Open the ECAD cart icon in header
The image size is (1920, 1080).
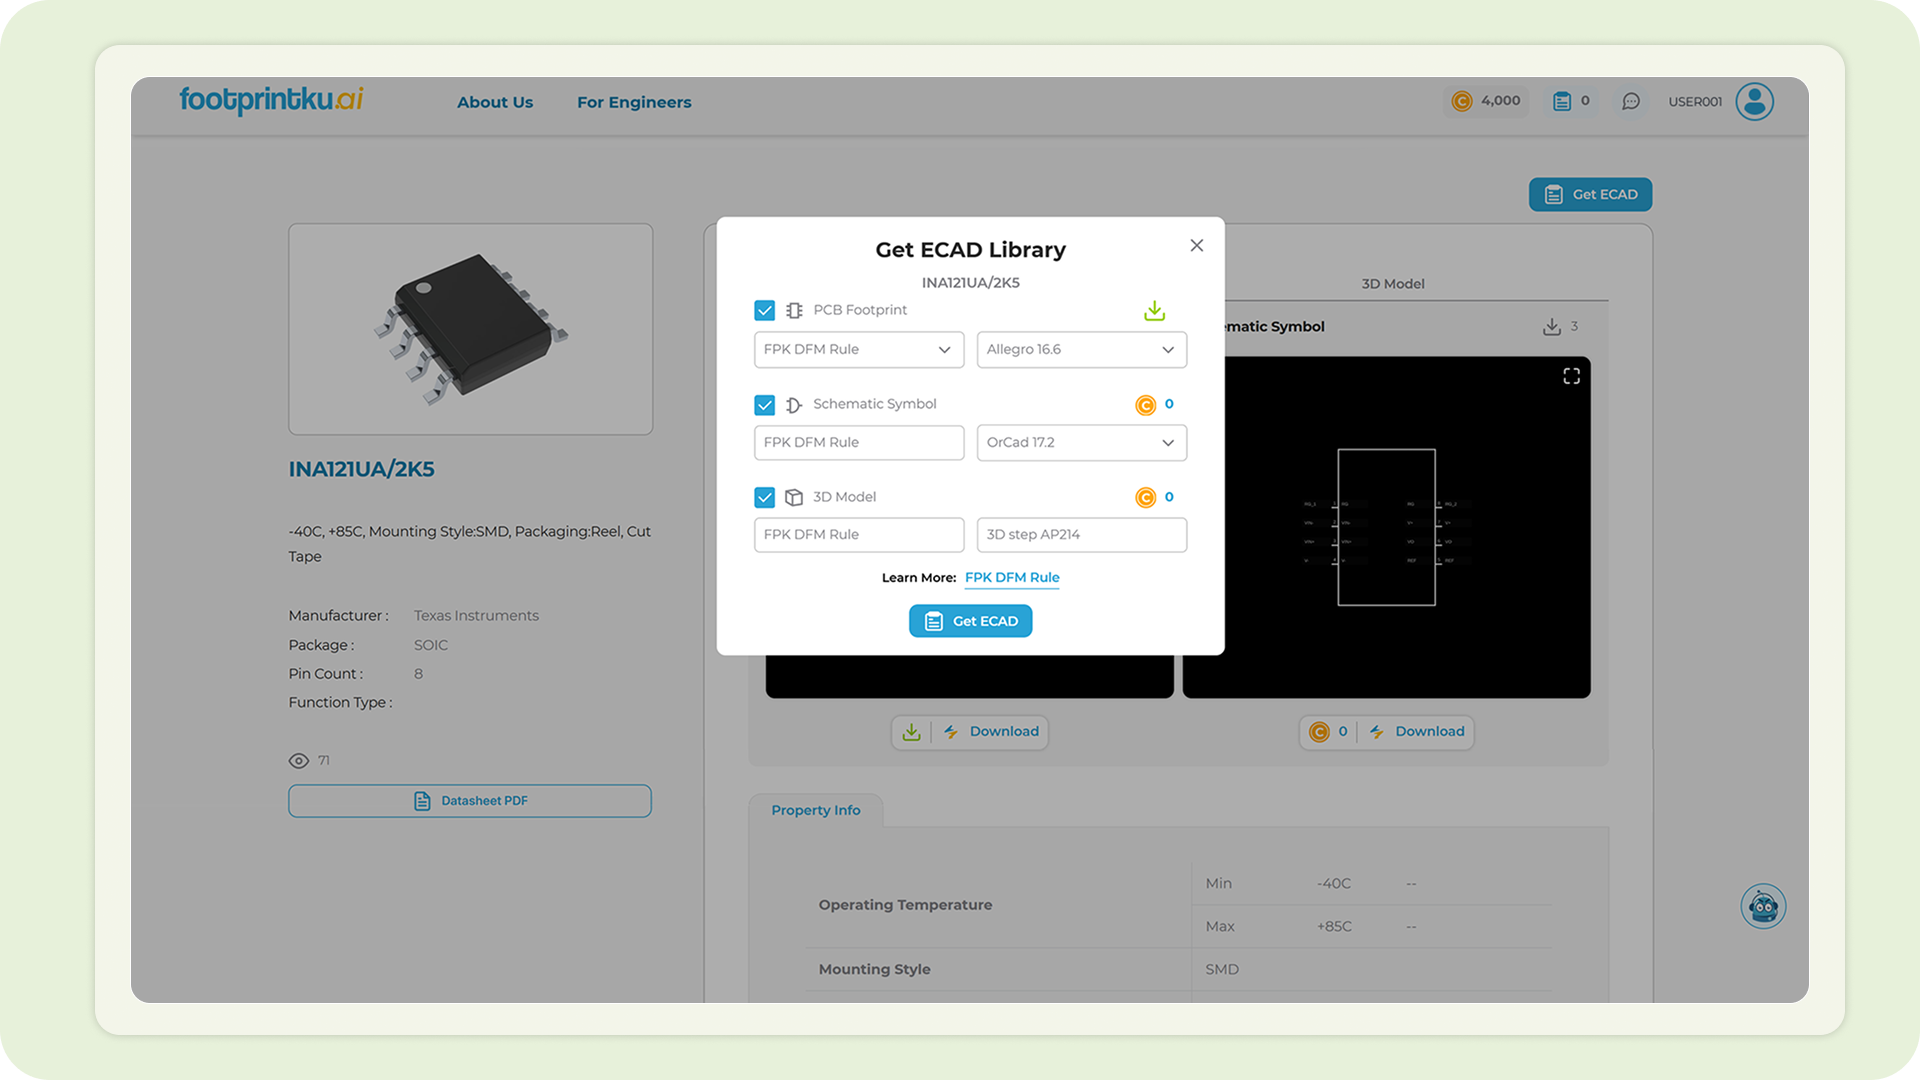[1562, 101]
